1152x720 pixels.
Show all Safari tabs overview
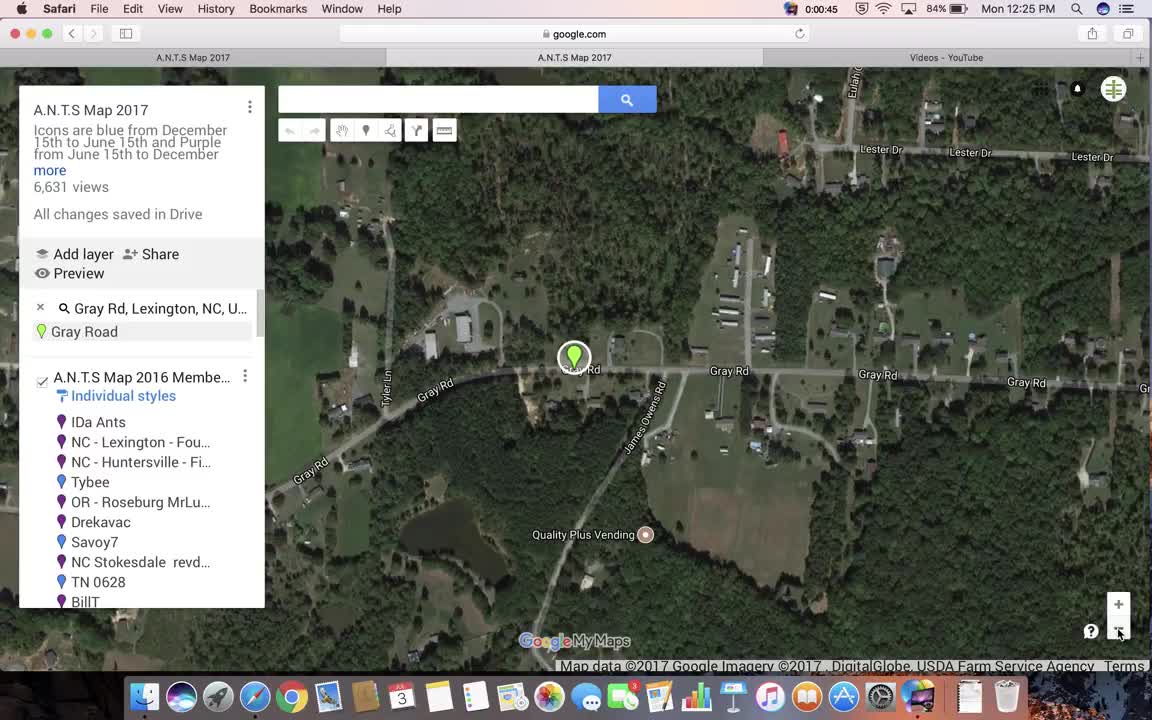1127,34
